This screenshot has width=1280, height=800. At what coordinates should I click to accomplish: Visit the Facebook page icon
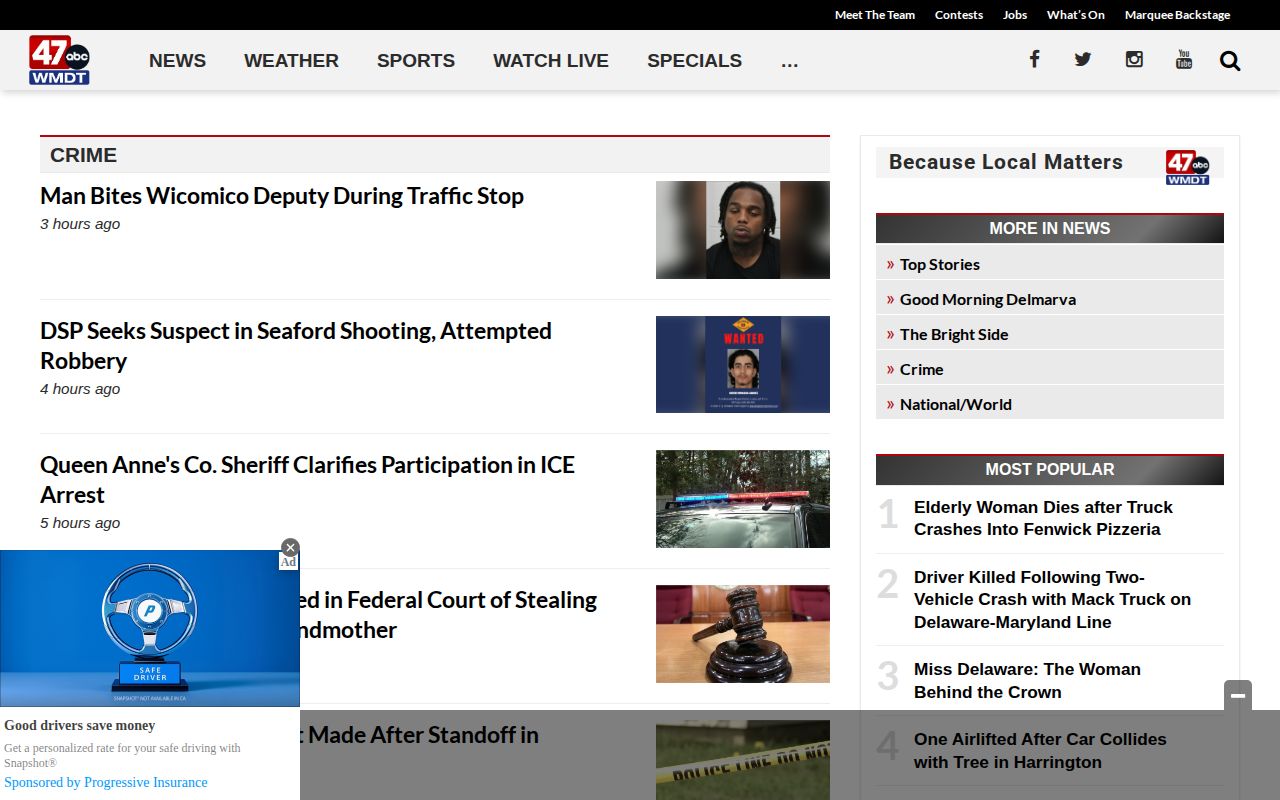pos(1034,59)
